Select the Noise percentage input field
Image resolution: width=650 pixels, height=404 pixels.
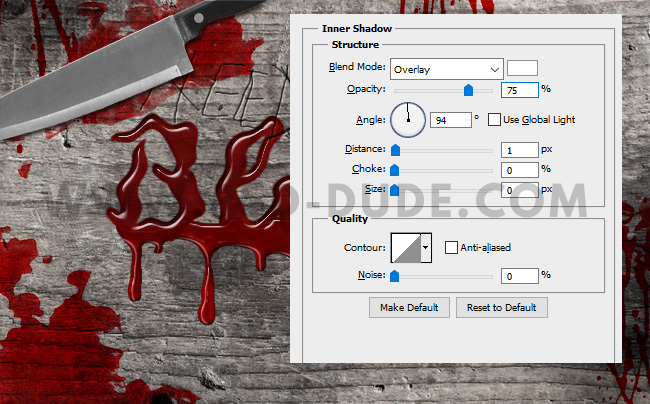[518, 275]
